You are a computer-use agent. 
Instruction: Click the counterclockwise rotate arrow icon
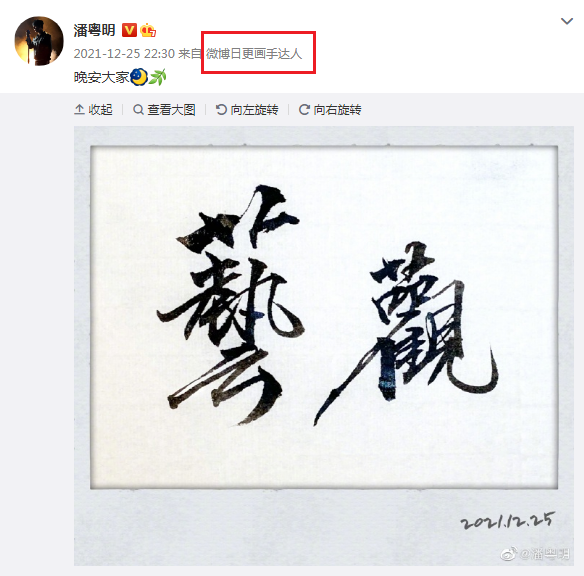pyautogui.click(x=221, y=109)
